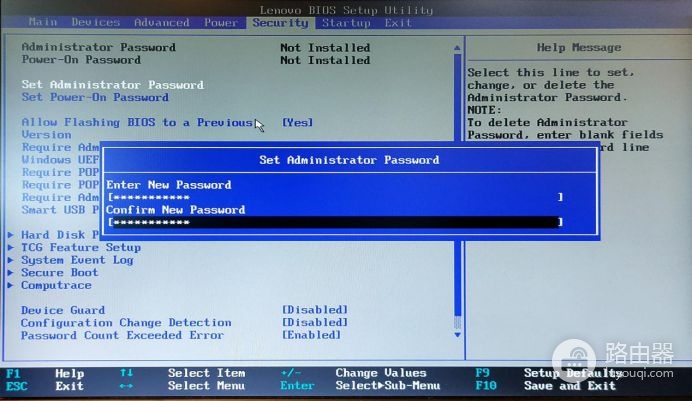Click the Enter New Password field
Viewport: 692px width, 401px height.
[x=335, y=197]
